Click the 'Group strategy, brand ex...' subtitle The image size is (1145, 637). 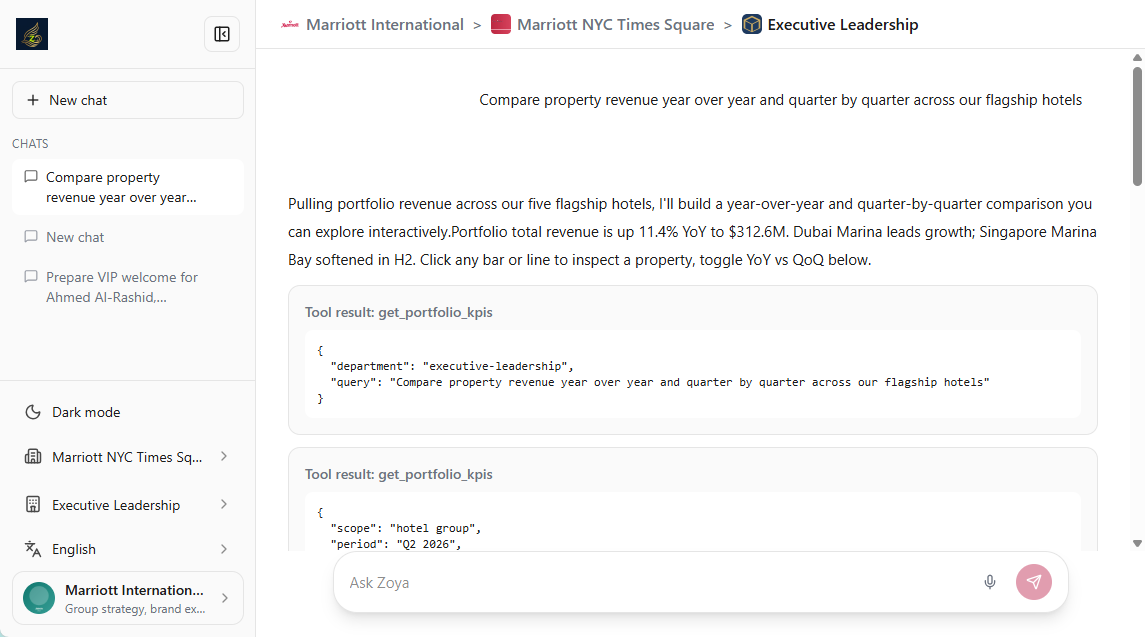(x=135, y=609)
